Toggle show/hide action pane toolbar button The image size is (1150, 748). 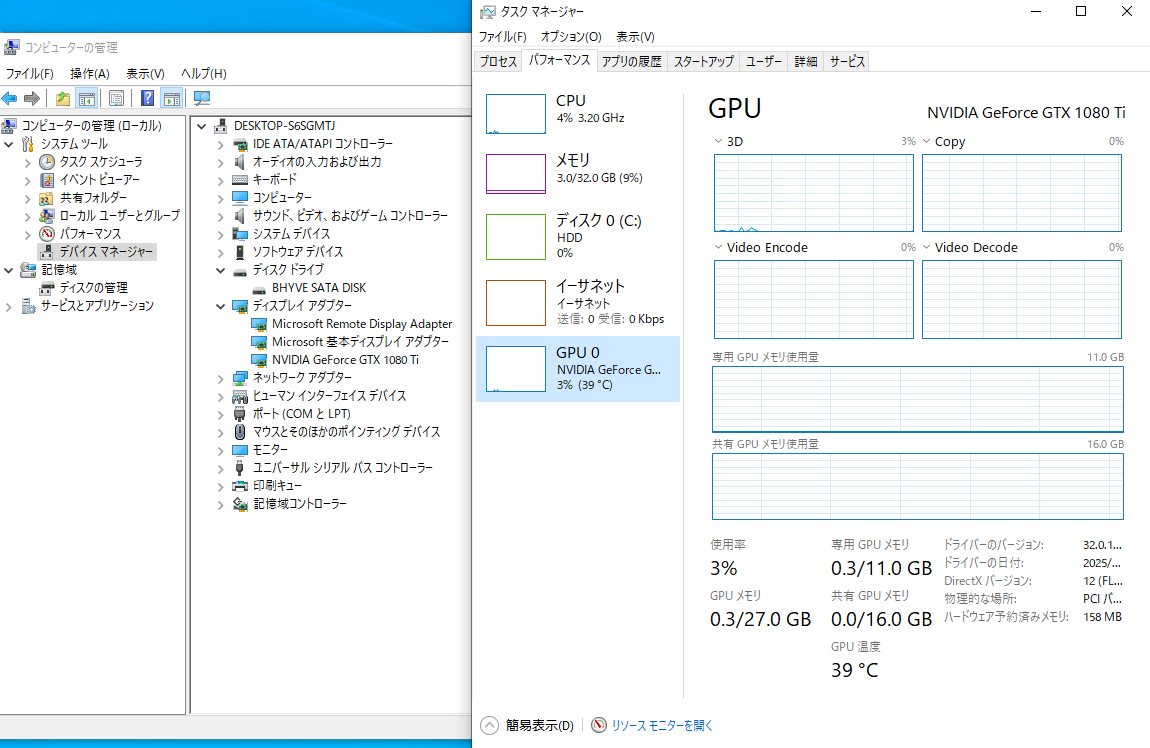pyautogui.click(x=172, y=98)
